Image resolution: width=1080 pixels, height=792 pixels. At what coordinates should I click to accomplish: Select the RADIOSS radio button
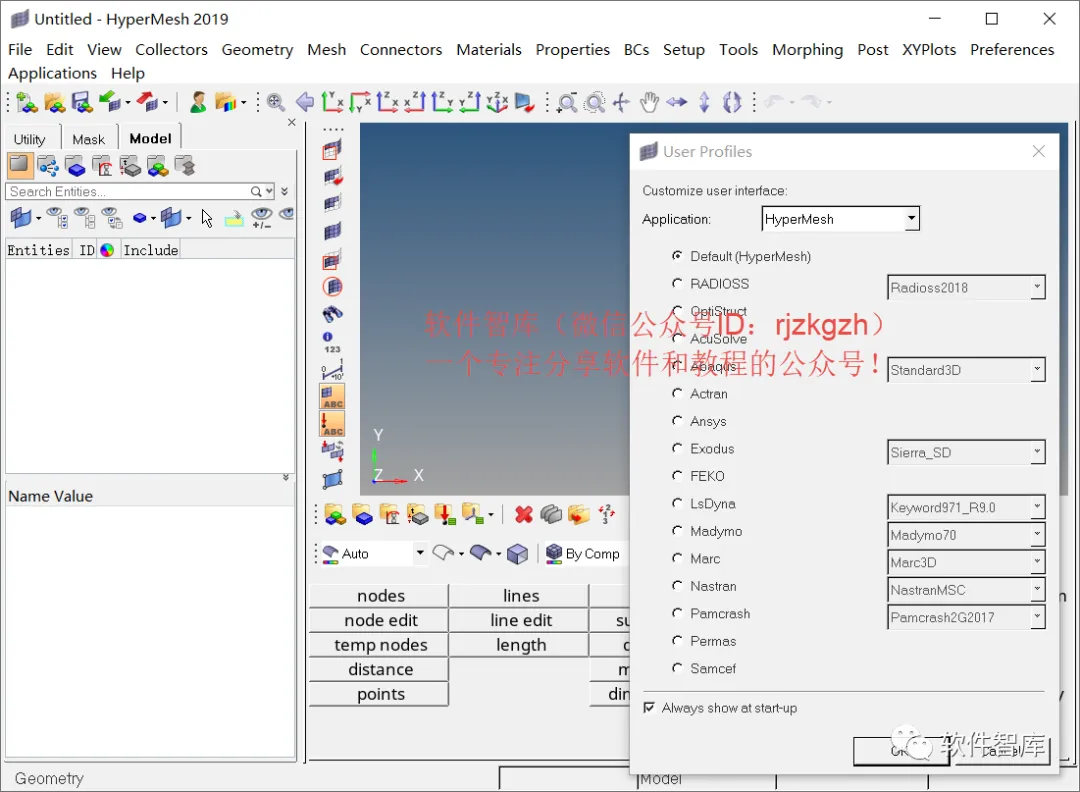pyautogui.click(x=677, y=283)
